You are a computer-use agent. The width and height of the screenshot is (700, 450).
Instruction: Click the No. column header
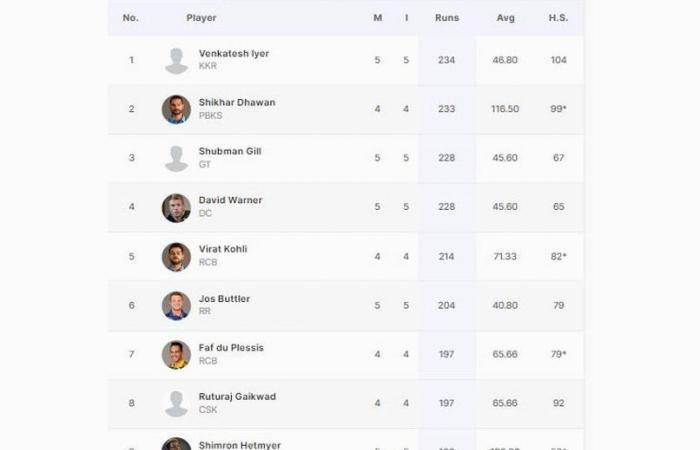(130, 18)
